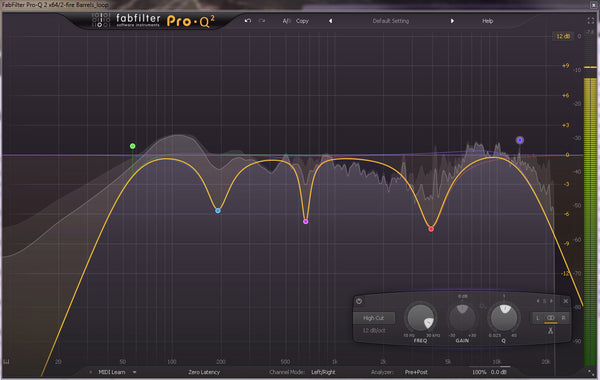Click the redo arrow icon
The height and width of the screenshot is (380, 600).
(x=262, y=21)
